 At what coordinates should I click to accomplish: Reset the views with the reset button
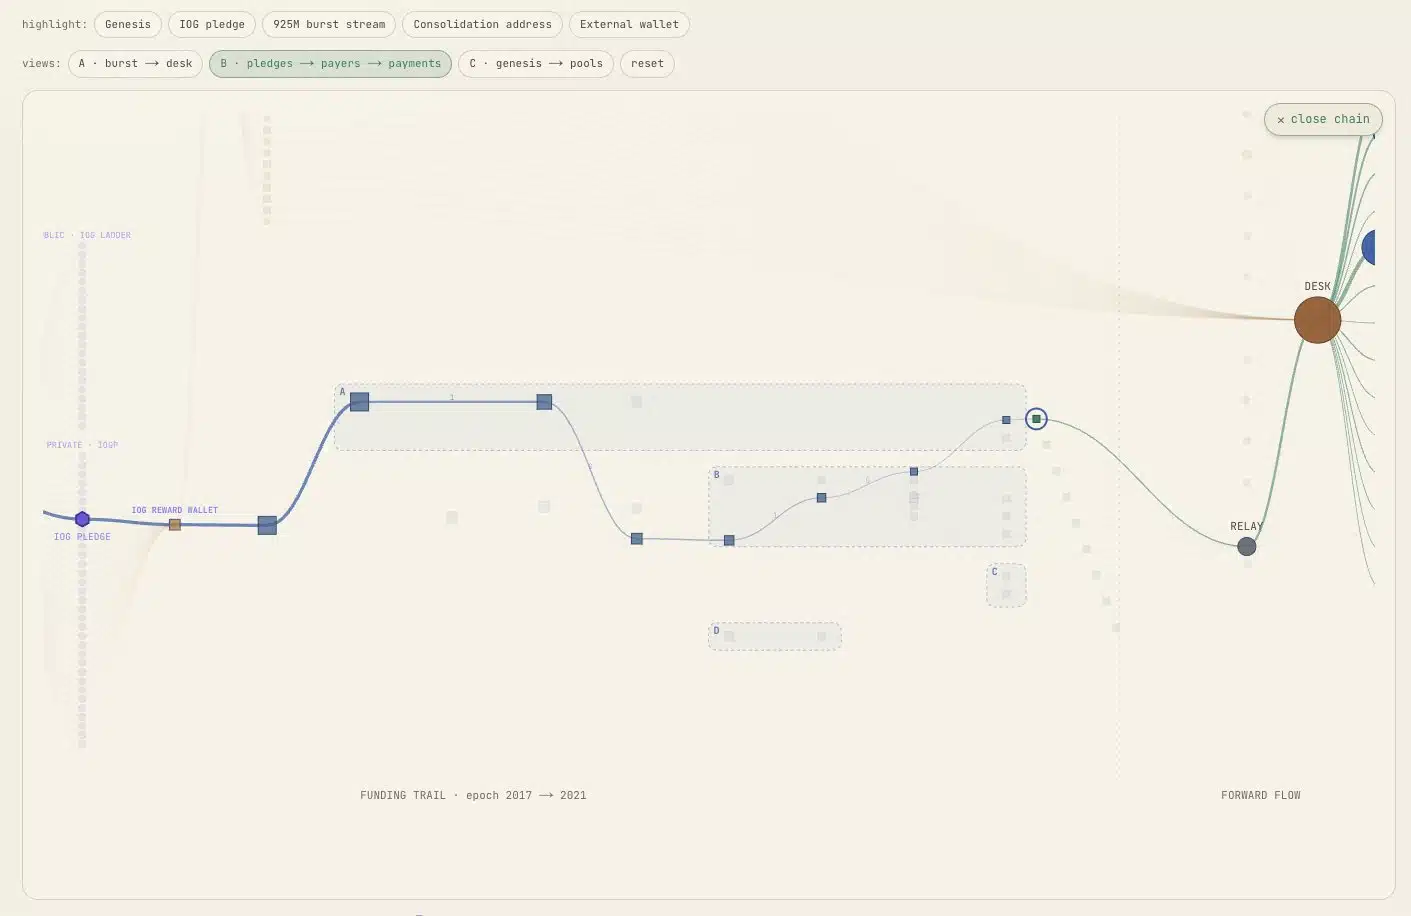click(647, 63)
